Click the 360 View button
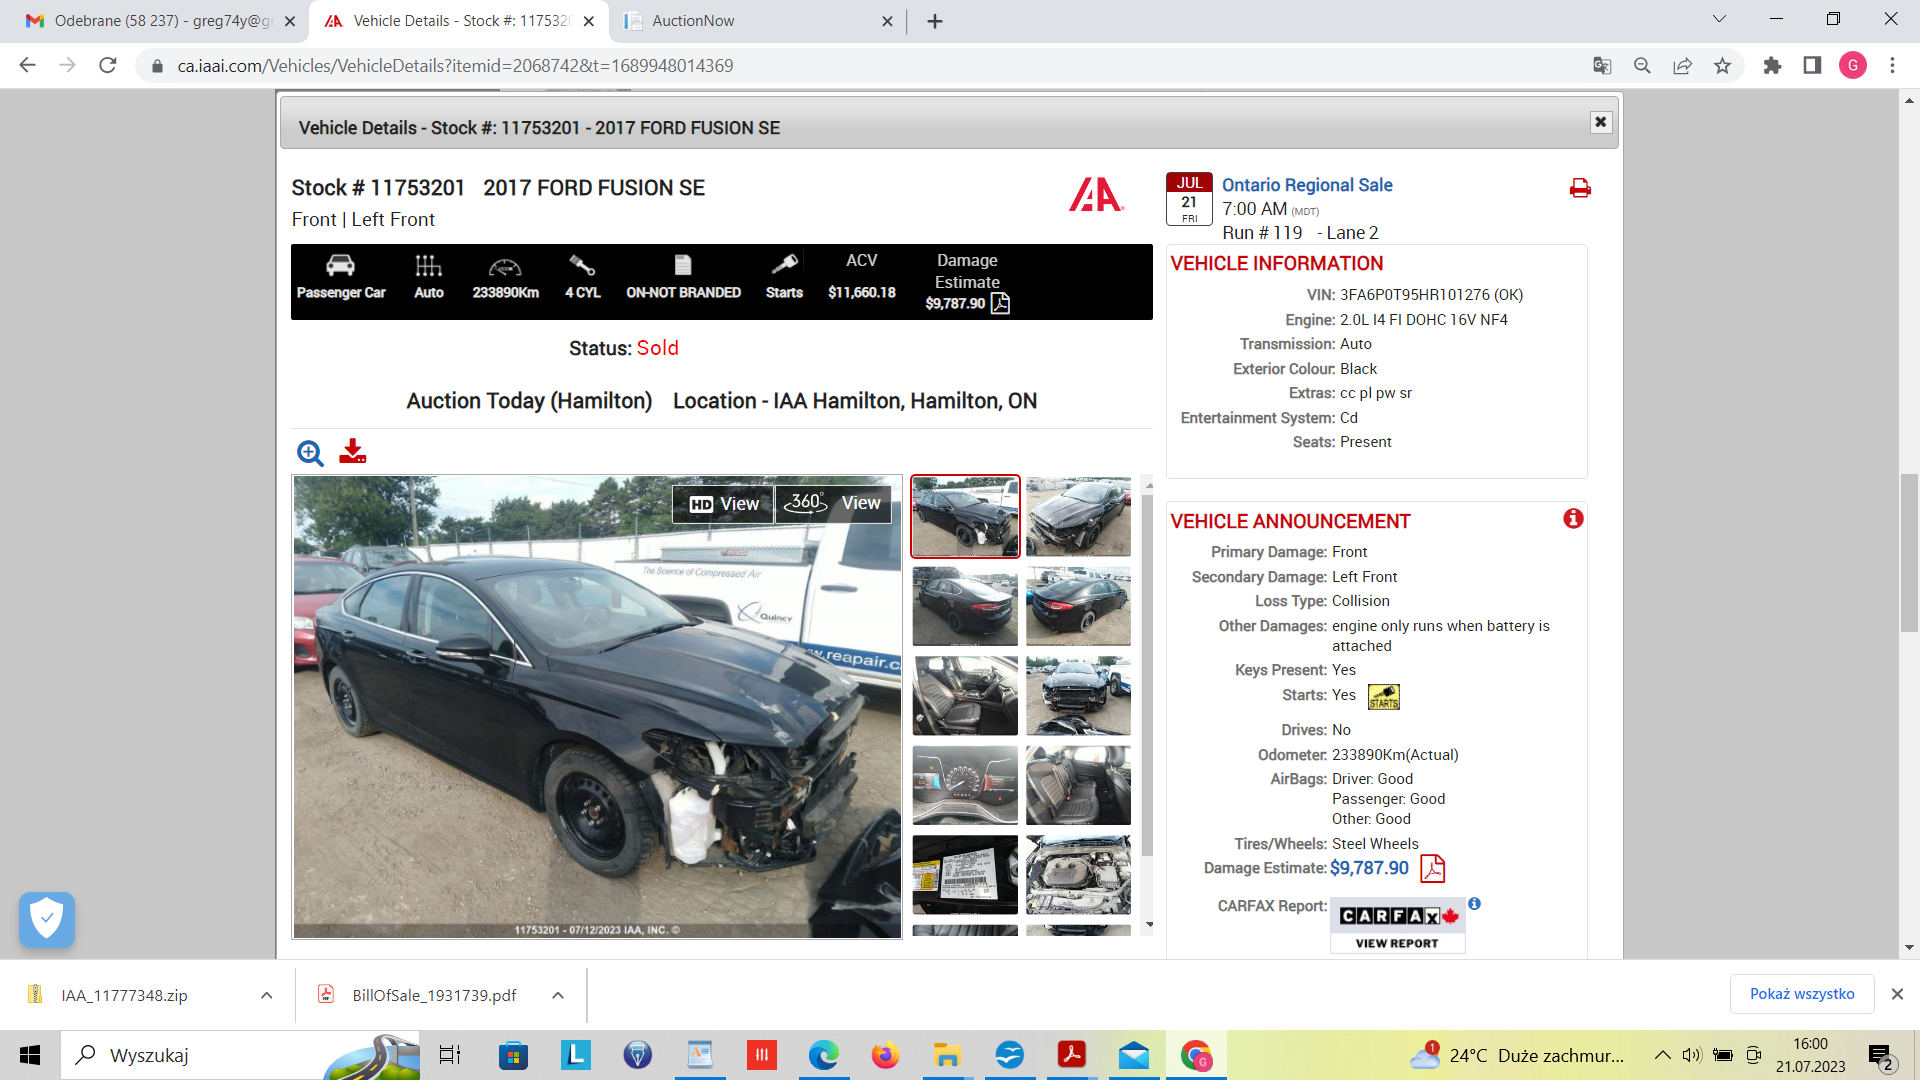The height and width of the screenshot is (1080, 1920). [x=833, y=503]
